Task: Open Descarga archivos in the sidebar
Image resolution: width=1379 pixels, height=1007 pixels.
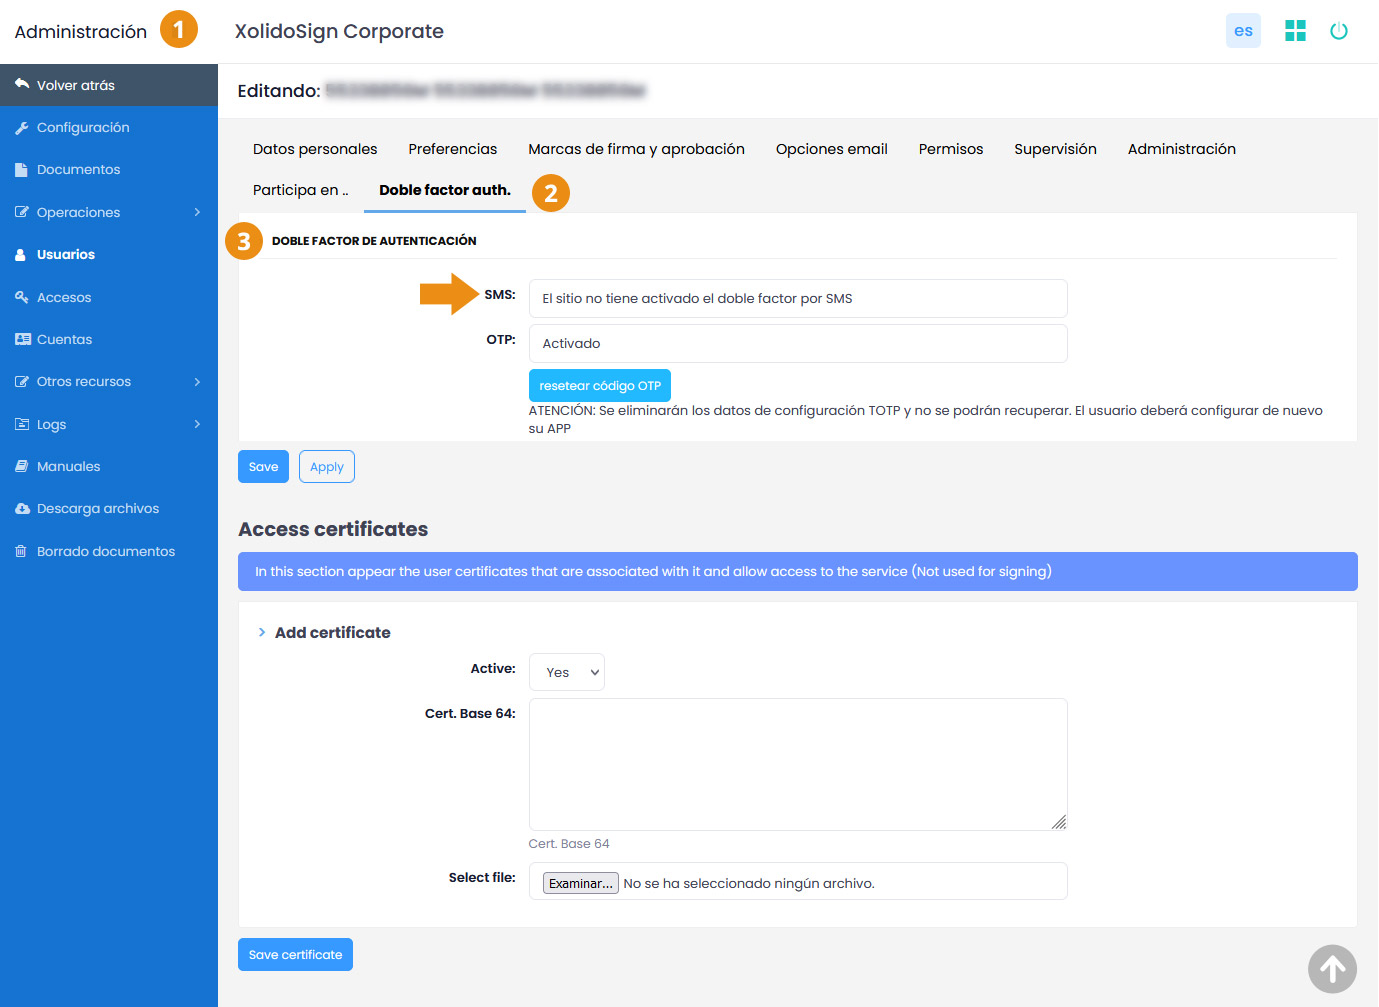Action: 109,509
